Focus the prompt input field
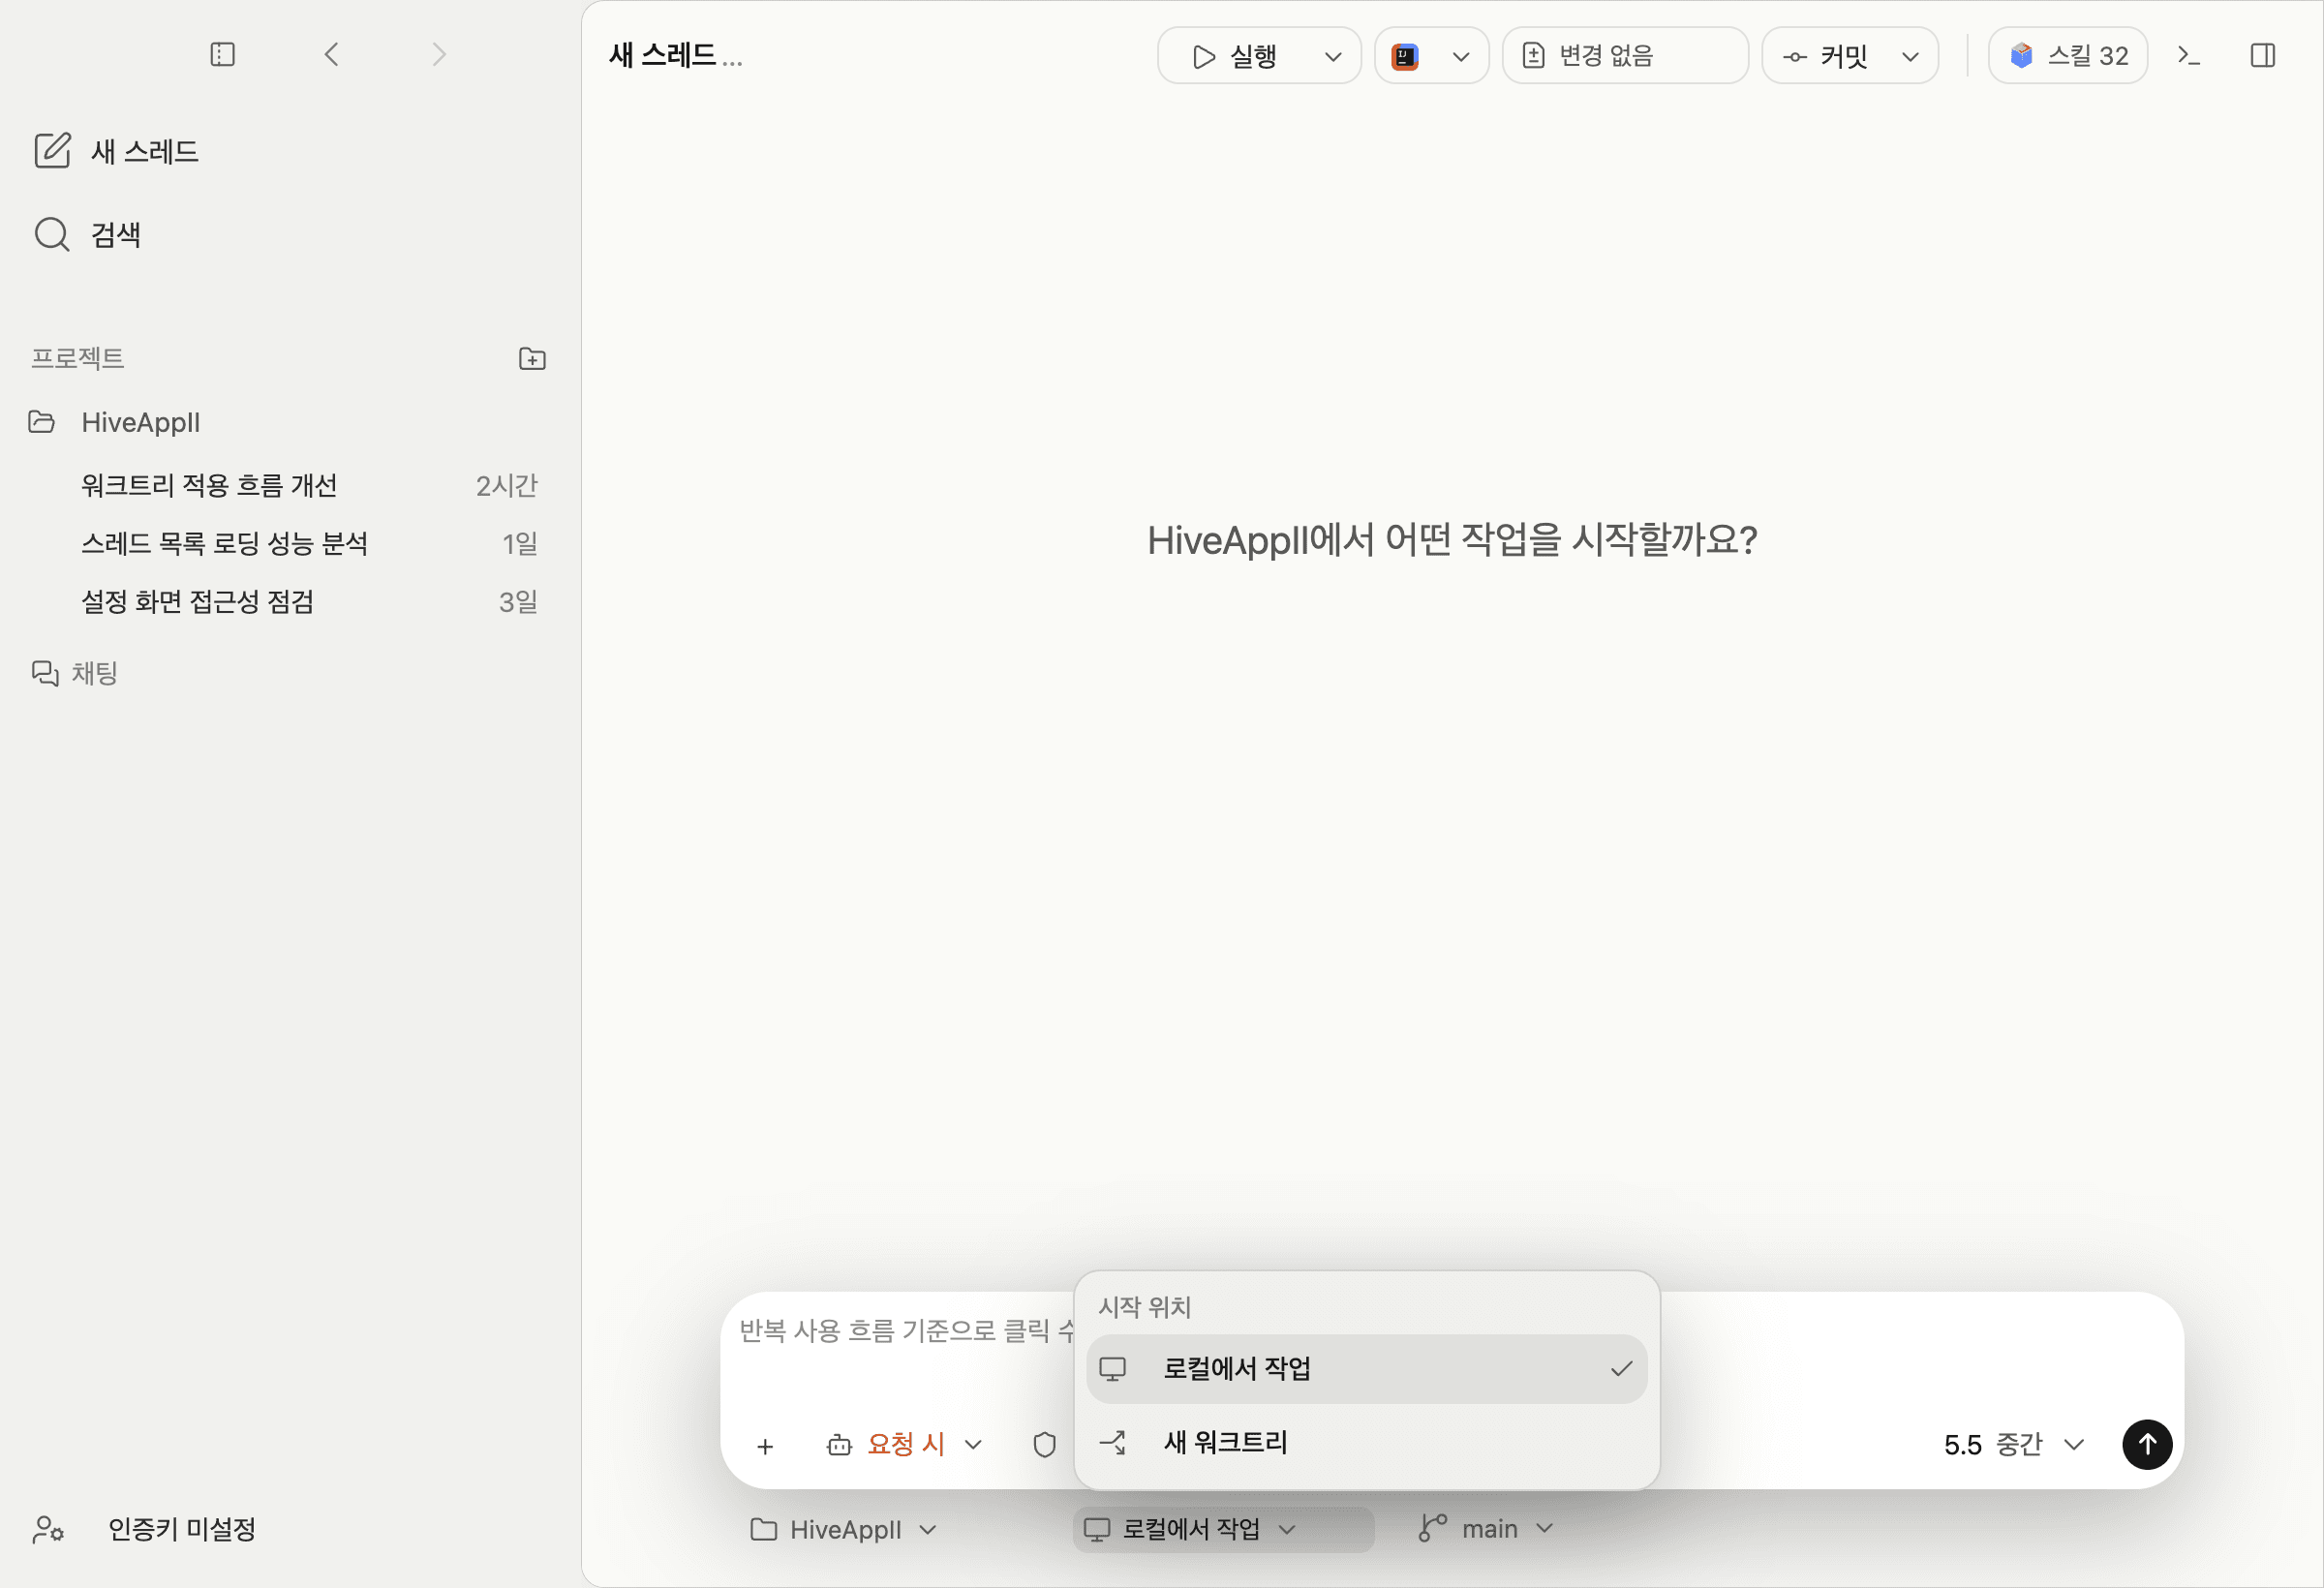The image size is (2324, 1588). (x=905, y=1331)
